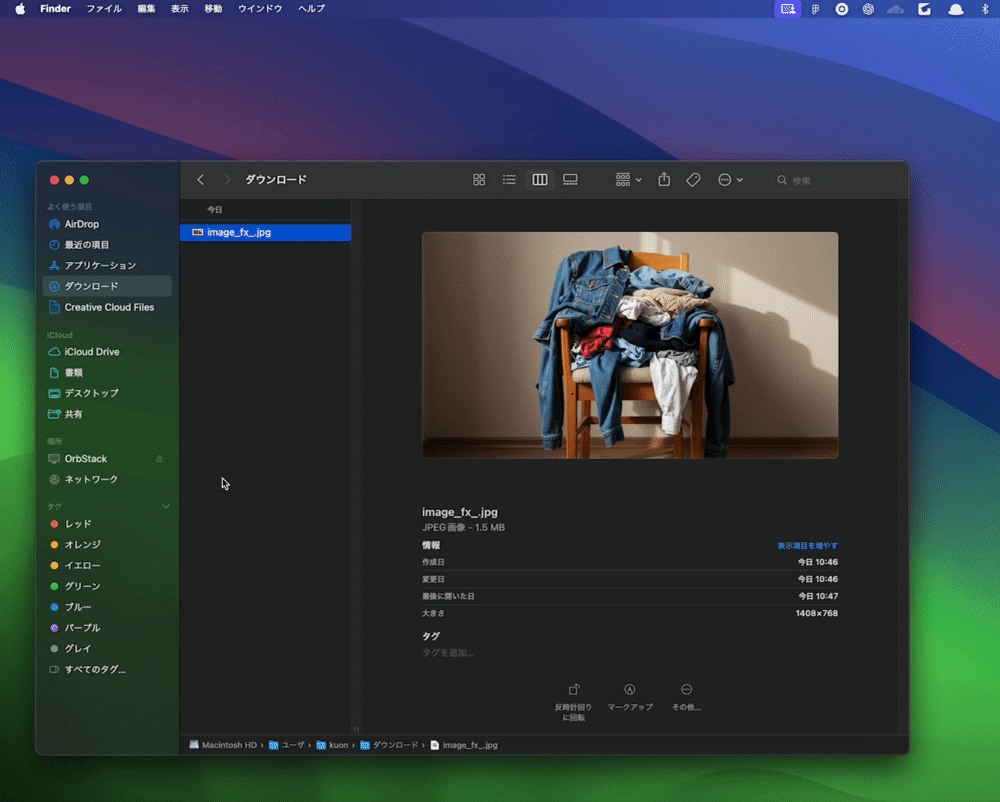
Task: Open the Finder menu
Action: tap(55, 9)
